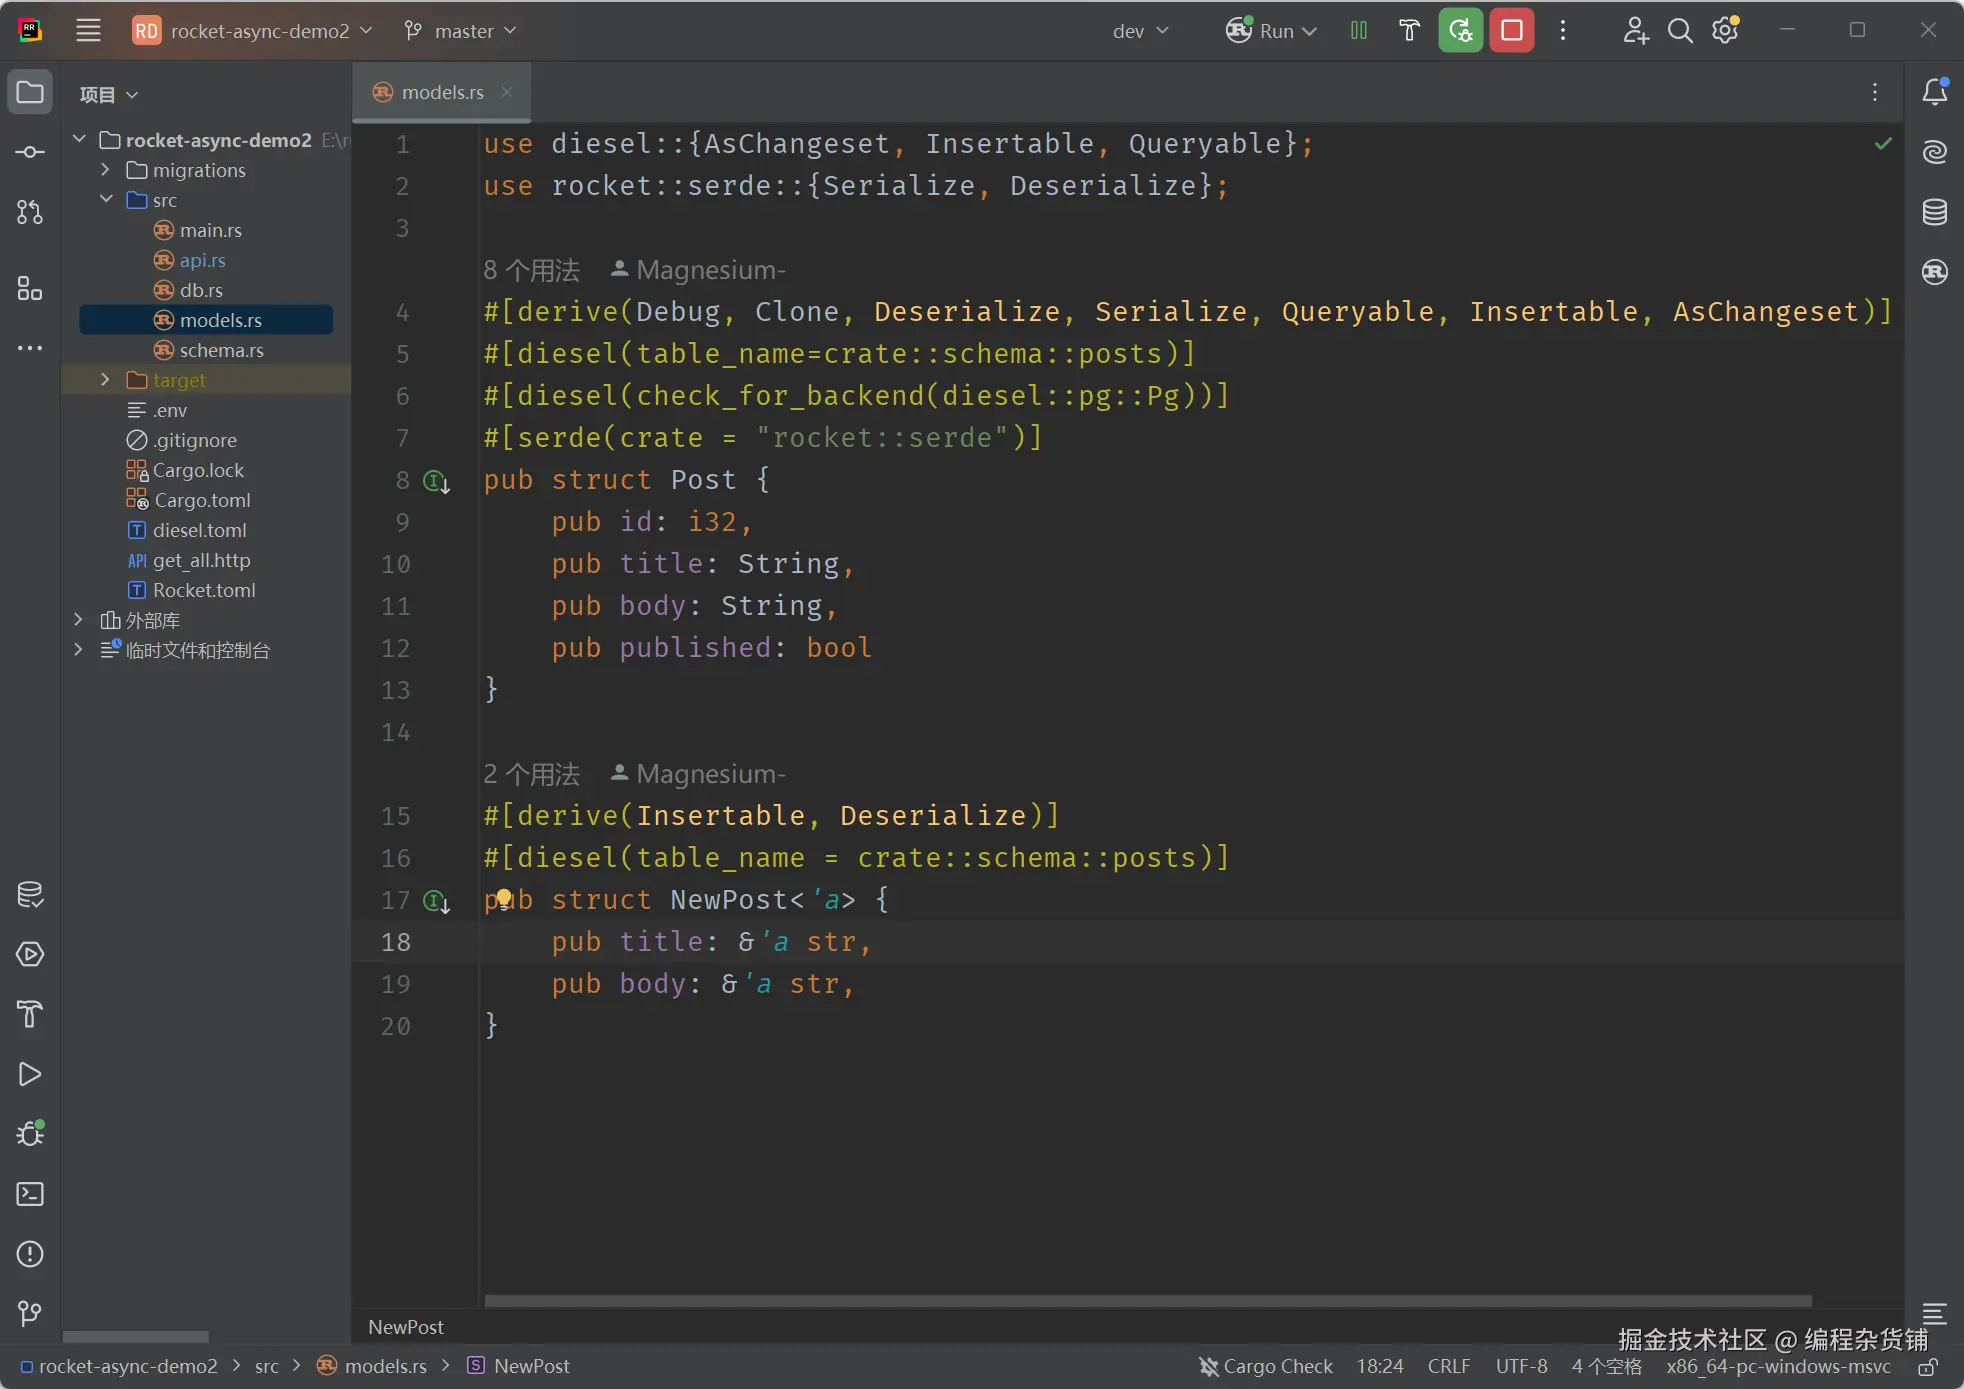Screen dimensions: 1964x1389
Task: Click the editor horizontal scrollbar
Action: point(1147,1301)
